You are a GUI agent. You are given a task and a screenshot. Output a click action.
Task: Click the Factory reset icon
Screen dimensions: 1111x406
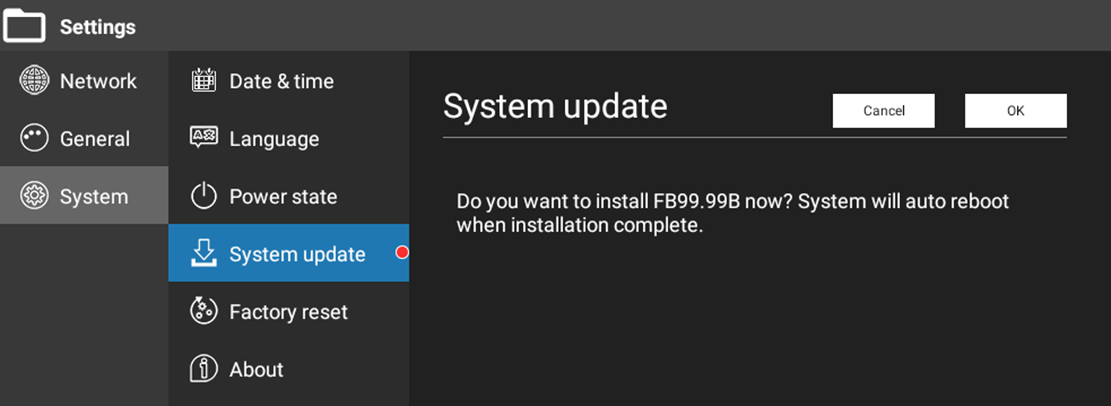click(204, 312)
